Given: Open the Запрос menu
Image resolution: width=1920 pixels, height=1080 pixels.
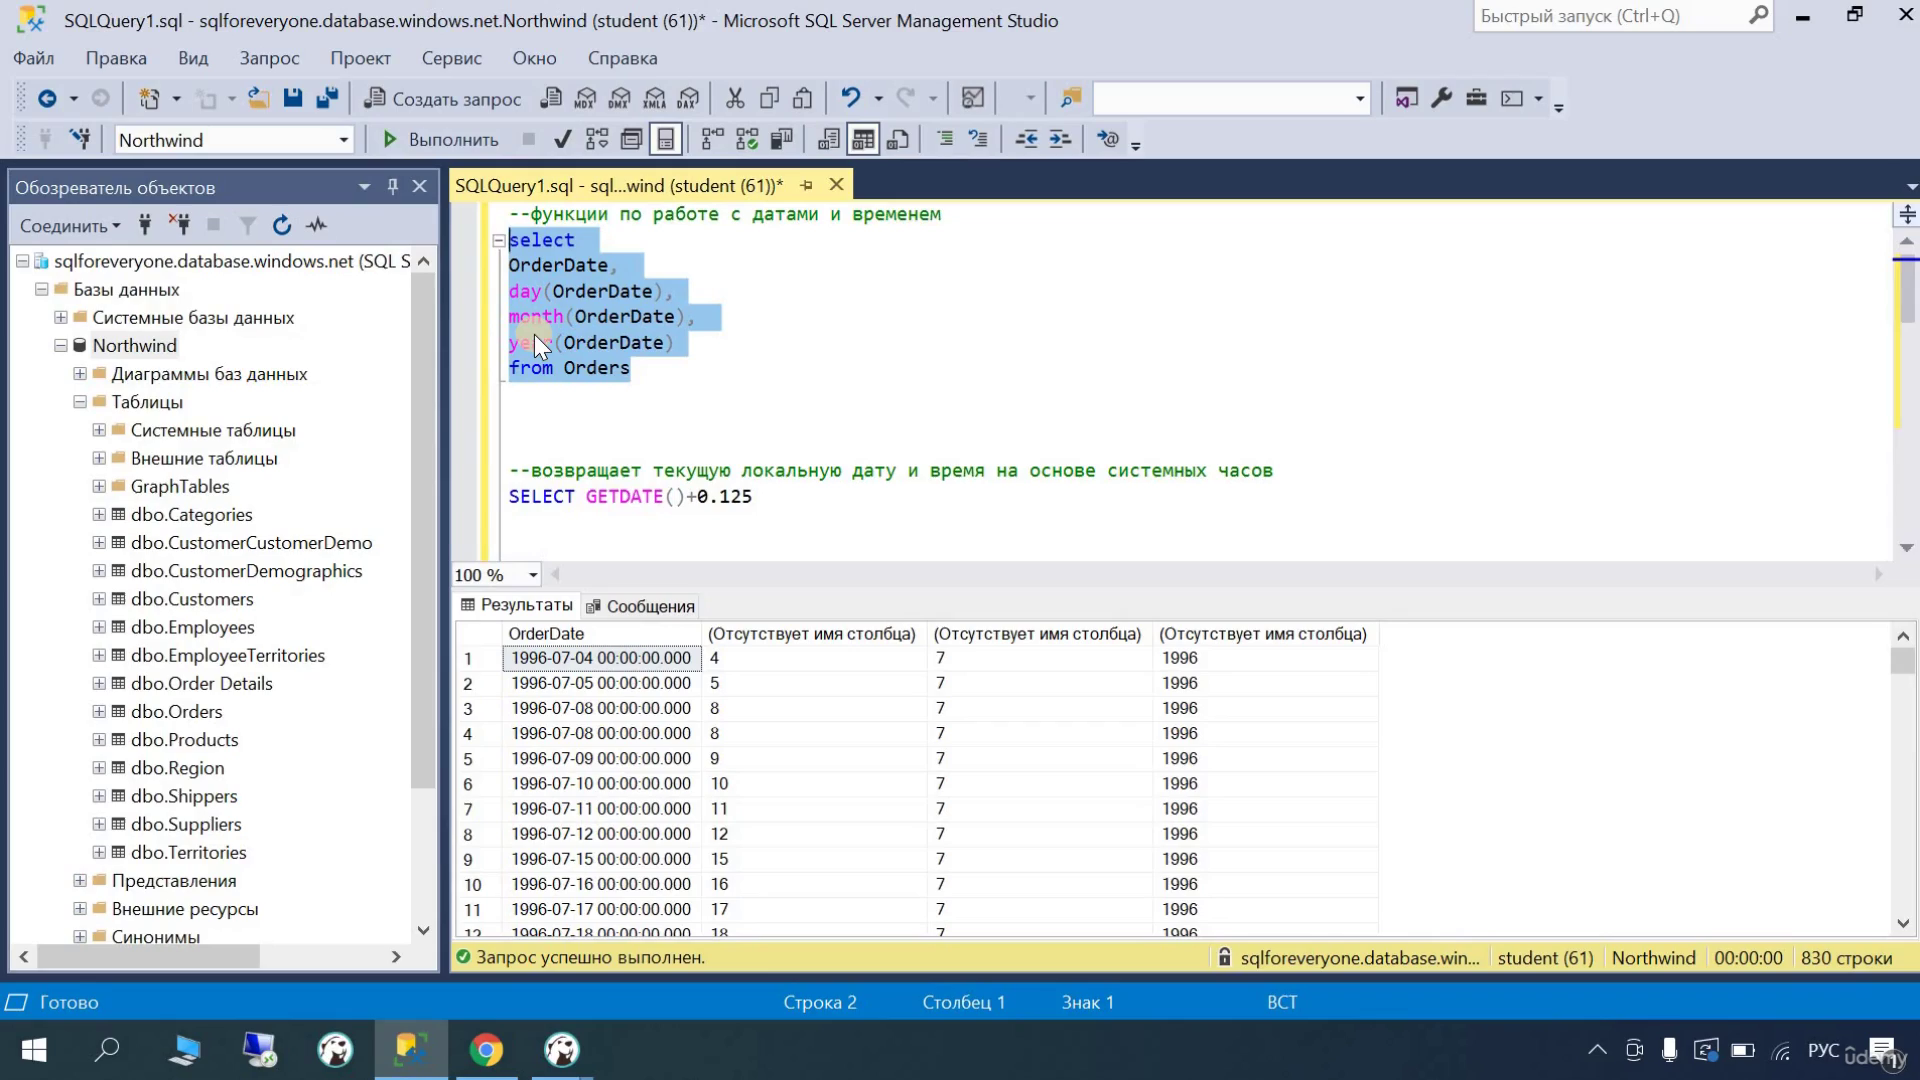Looking at the screenshot, I should [269, 58].
